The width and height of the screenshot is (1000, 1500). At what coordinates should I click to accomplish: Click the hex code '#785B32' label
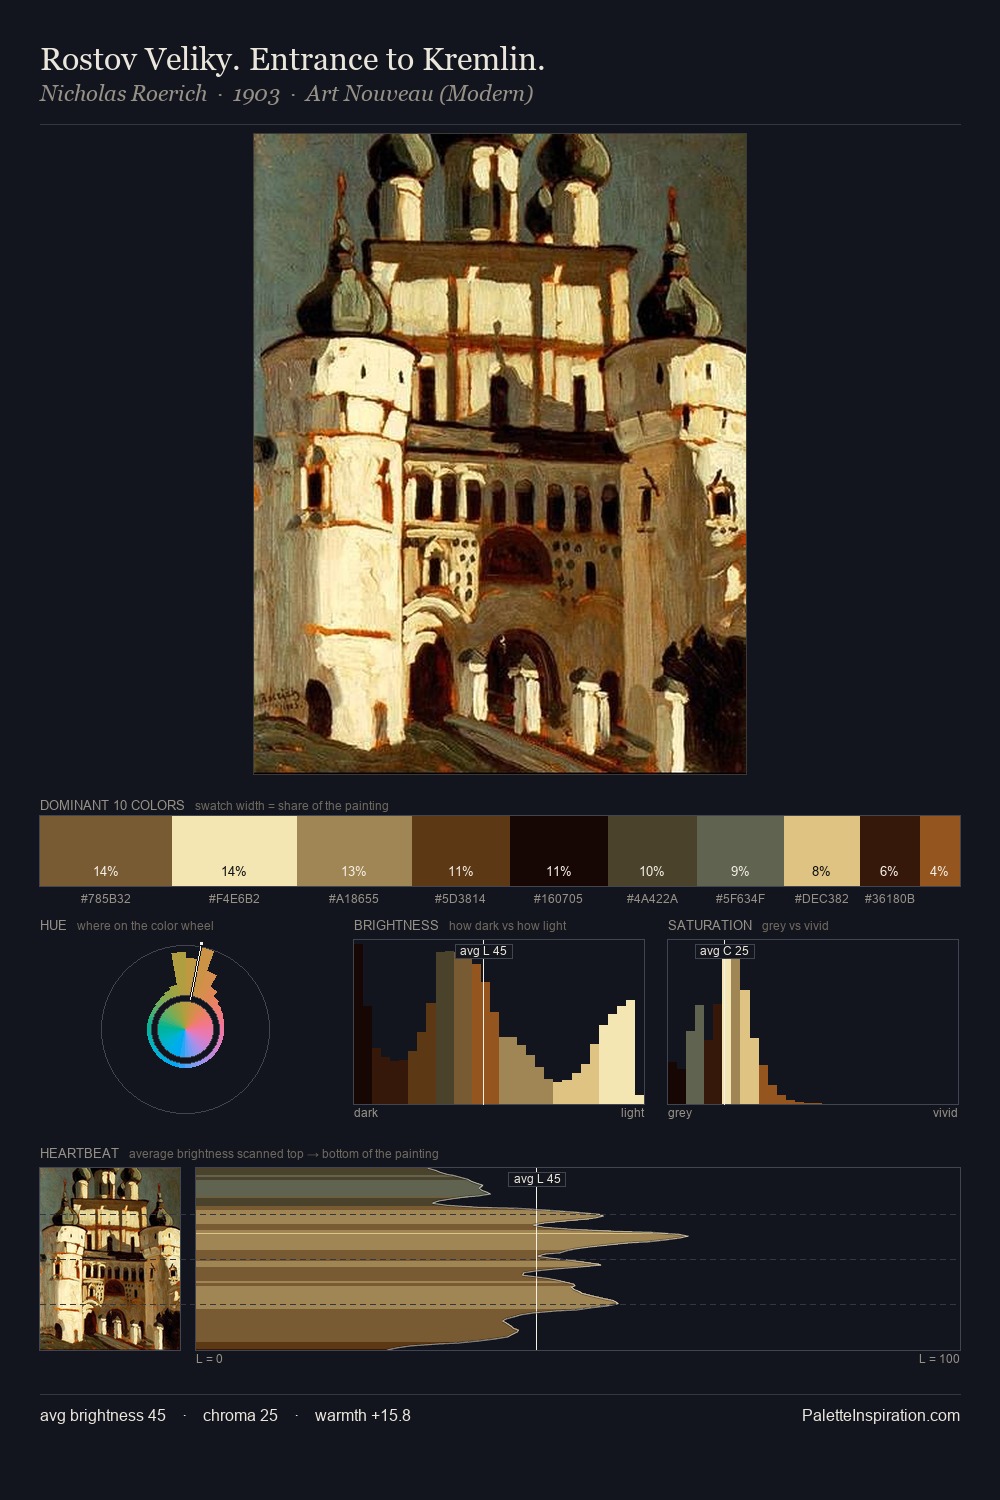pyautogui.click(x=106, y=899)
